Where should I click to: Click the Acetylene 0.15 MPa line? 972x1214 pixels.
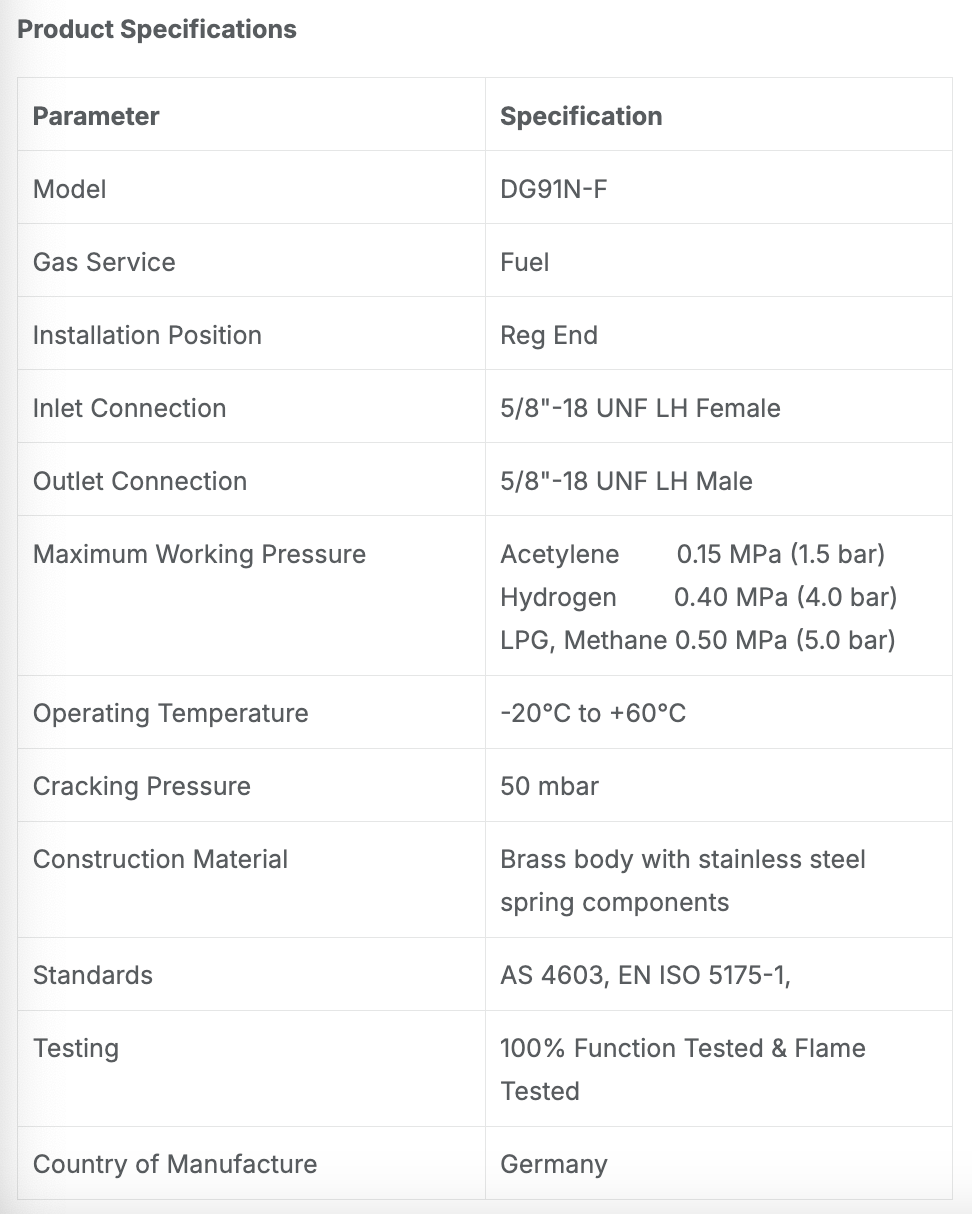coord(693,554)
